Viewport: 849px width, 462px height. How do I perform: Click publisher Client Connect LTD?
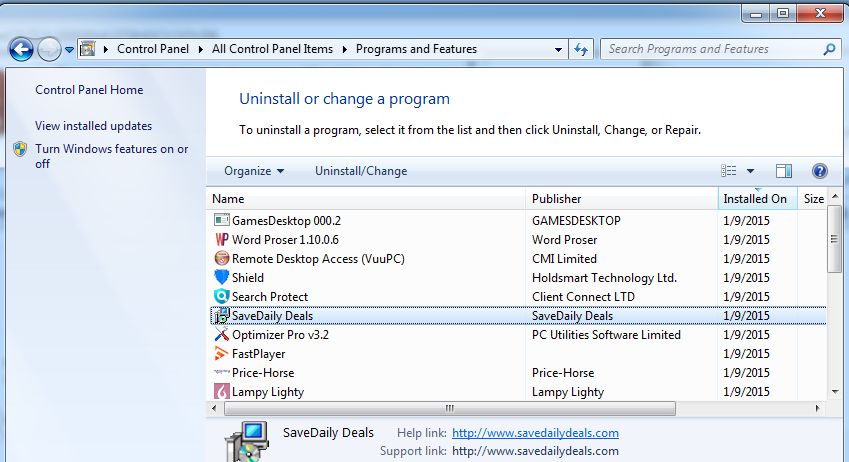(x=583, y=297)
